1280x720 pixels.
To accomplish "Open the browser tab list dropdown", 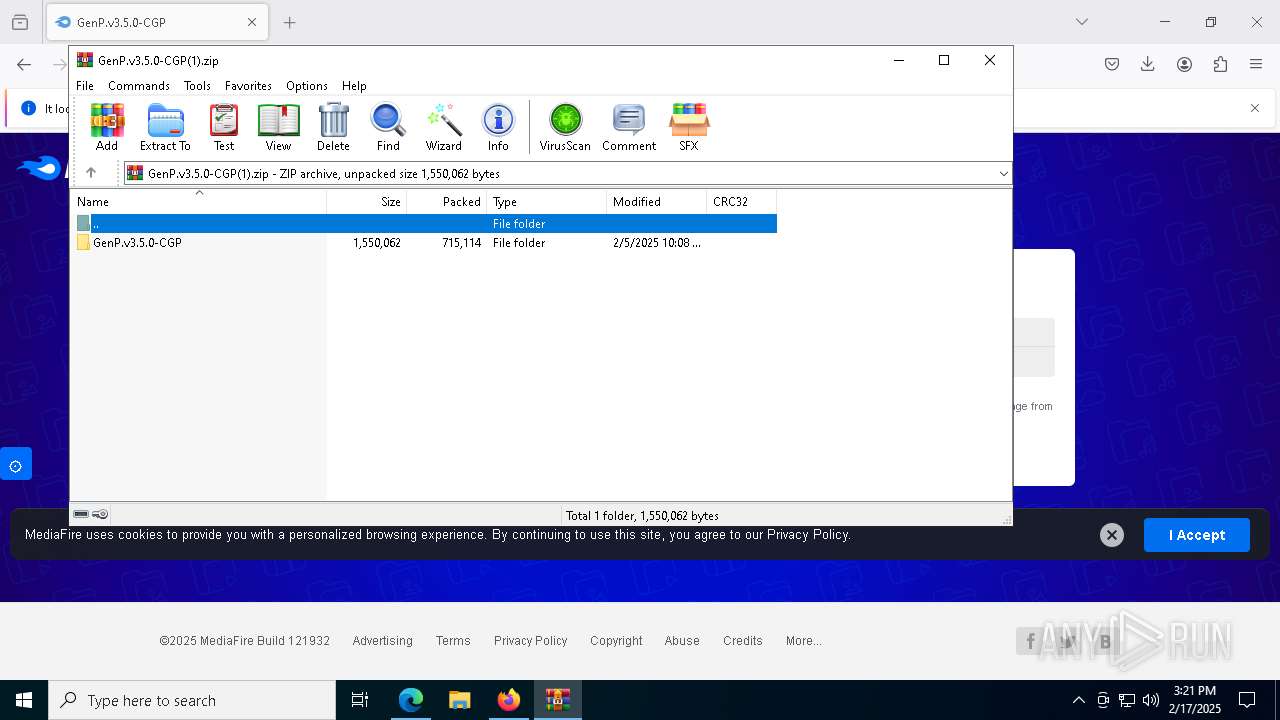I will click(1082, 22).
